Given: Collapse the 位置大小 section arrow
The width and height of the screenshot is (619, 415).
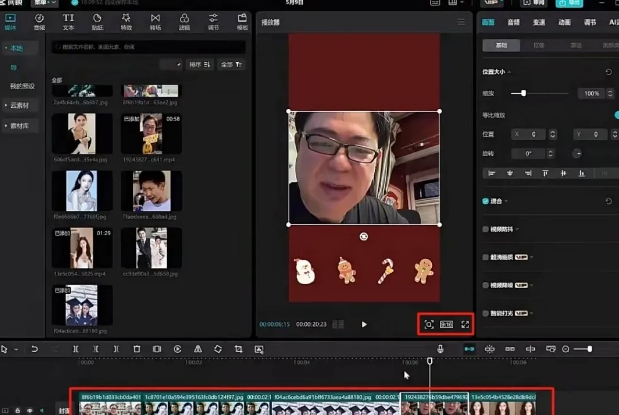Looking at the screenshot, I should point(509,72).
